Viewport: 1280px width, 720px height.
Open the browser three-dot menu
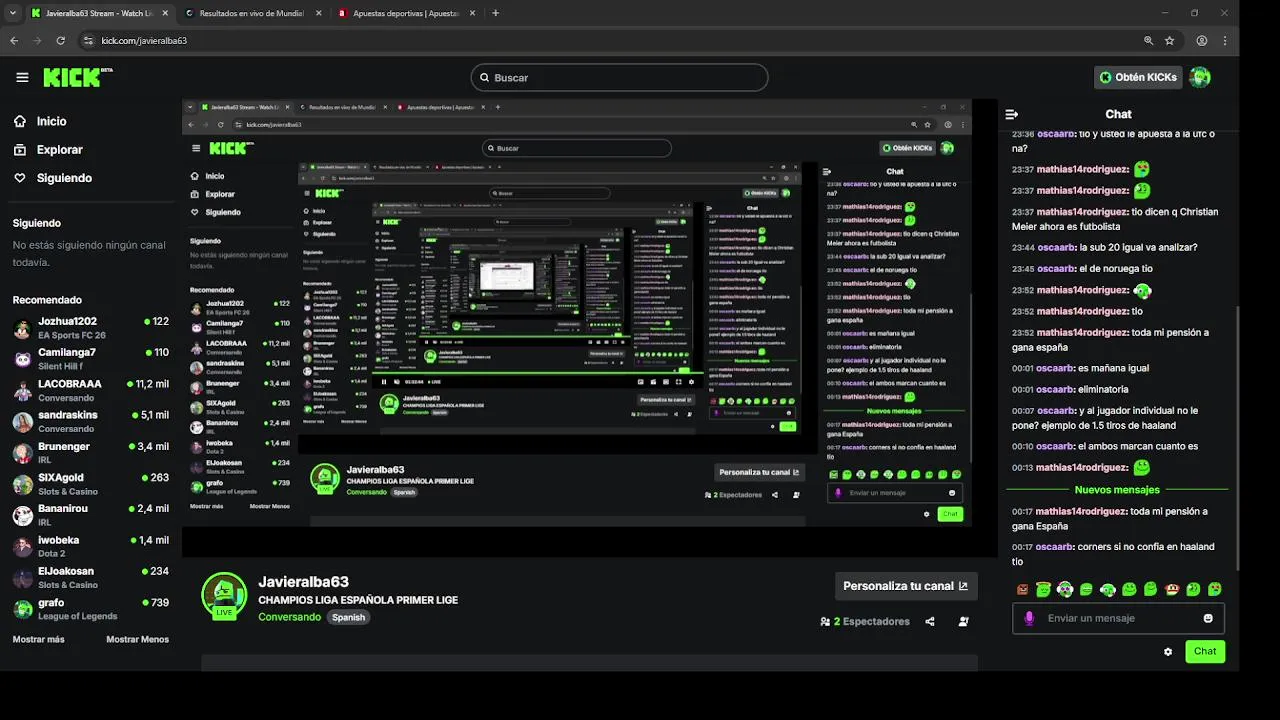click(1225, 40)
